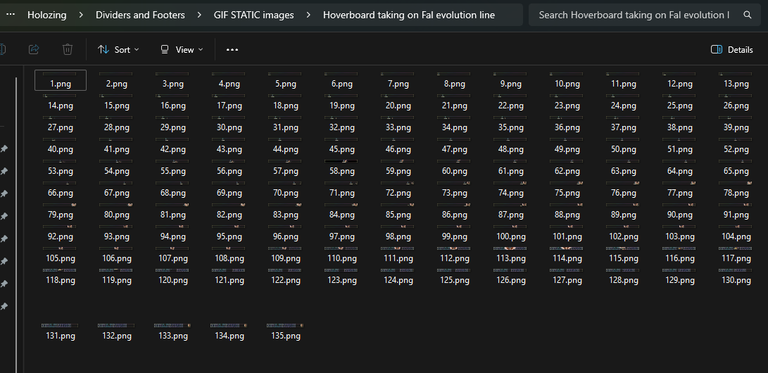Click the Search Hoverboard input field
This screenshot has height=373, width=768.
click(634, 15)
